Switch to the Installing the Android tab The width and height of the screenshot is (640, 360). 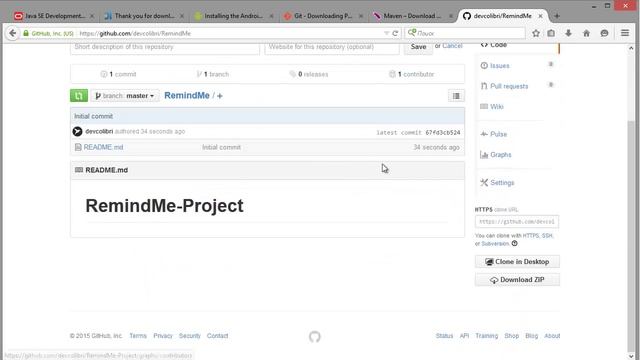[x=233, y=16]
